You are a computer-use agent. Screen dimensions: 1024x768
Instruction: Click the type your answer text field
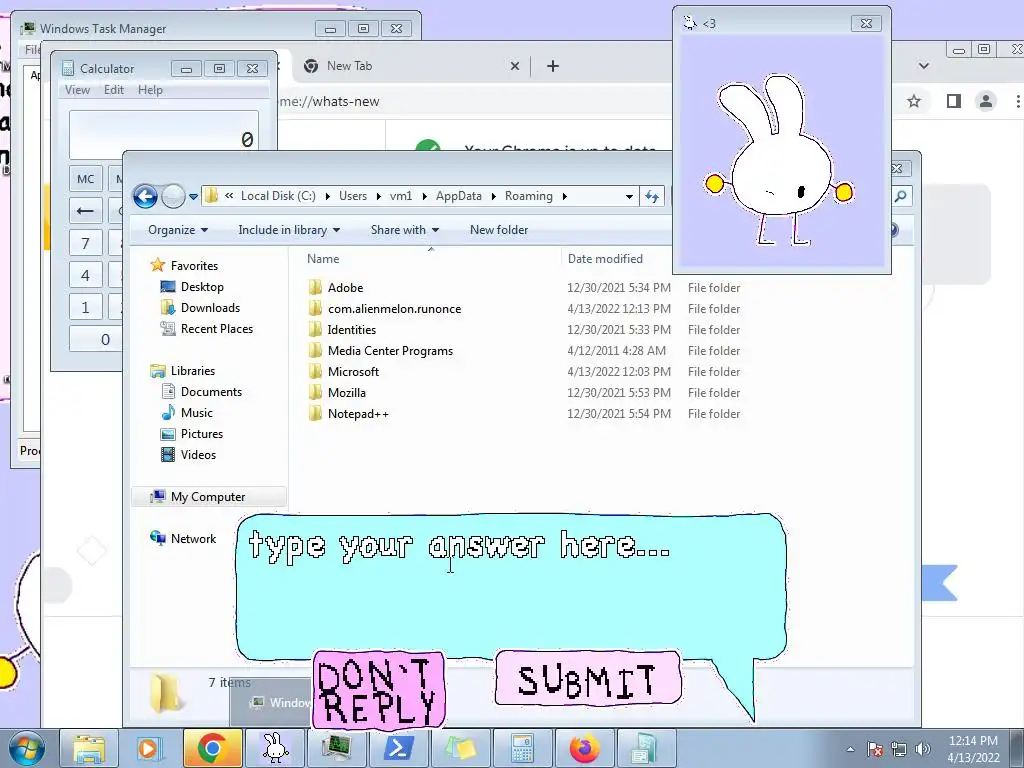click(x=510, y=586)
